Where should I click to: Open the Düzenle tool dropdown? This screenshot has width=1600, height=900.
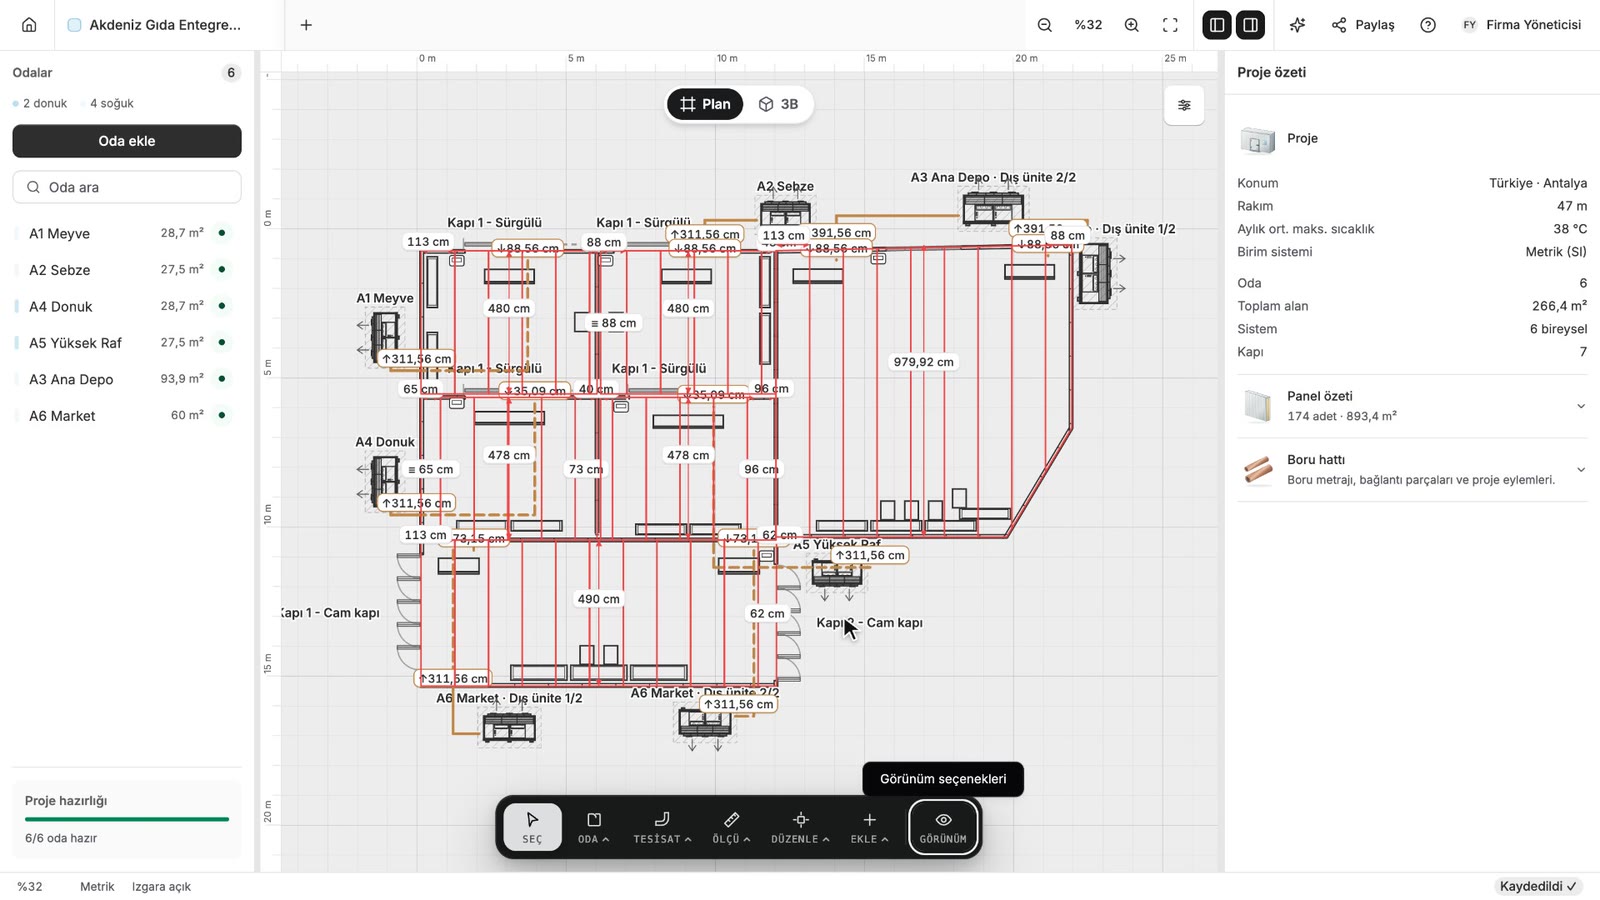(x=800, y=827)
